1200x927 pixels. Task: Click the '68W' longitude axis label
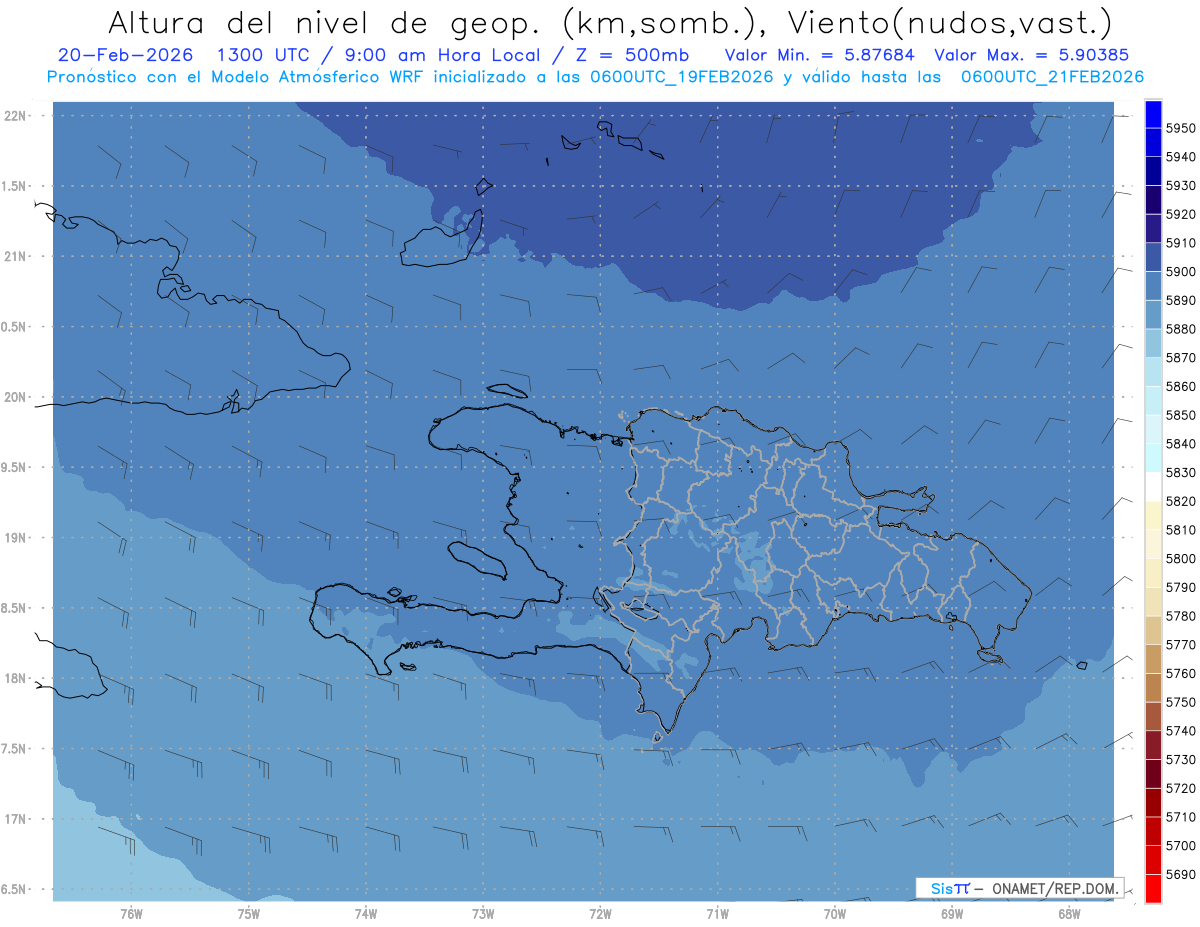tap(1069, 913)
